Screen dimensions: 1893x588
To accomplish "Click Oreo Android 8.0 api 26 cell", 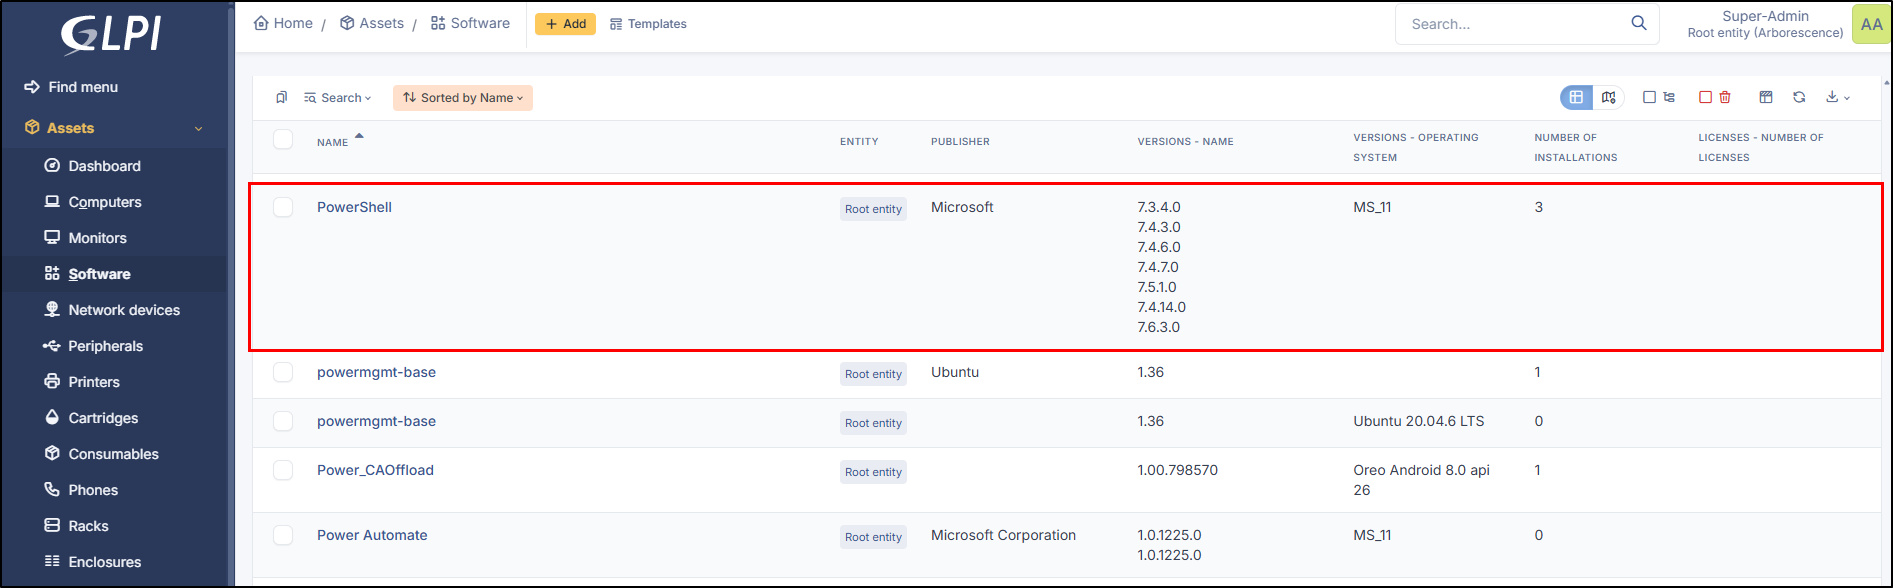I will tap(1421, 480).
